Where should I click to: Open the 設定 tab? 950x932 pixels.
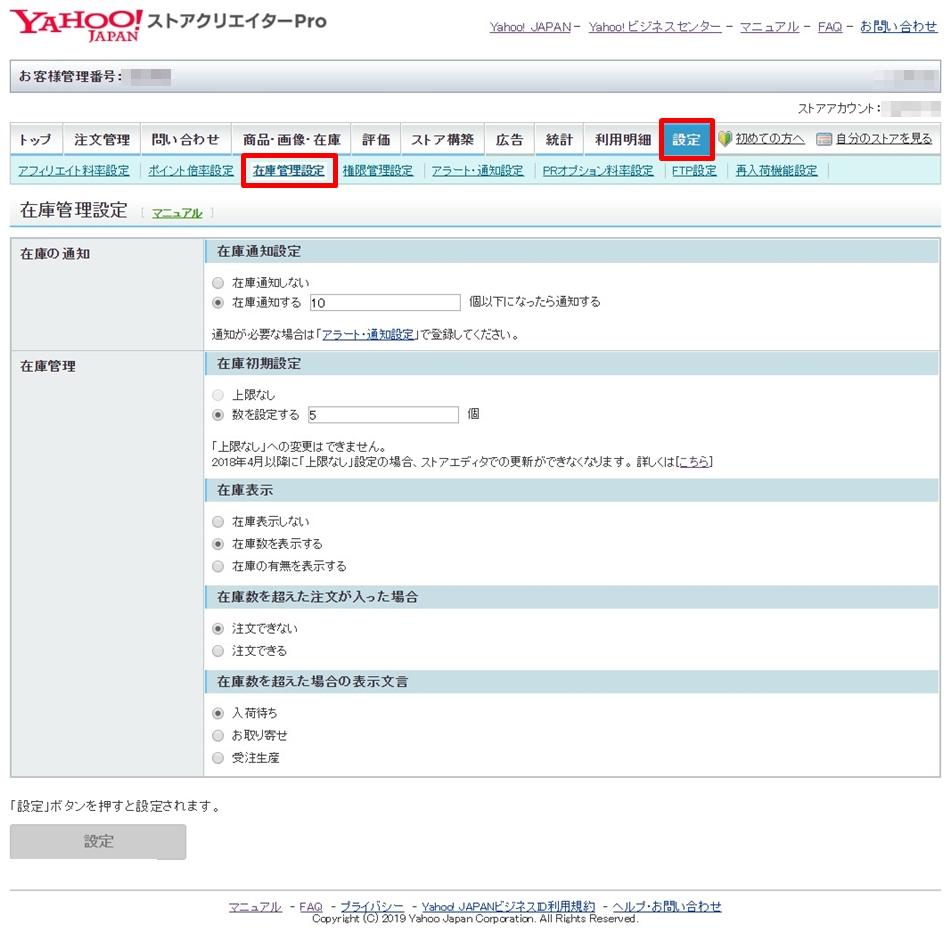686,139
